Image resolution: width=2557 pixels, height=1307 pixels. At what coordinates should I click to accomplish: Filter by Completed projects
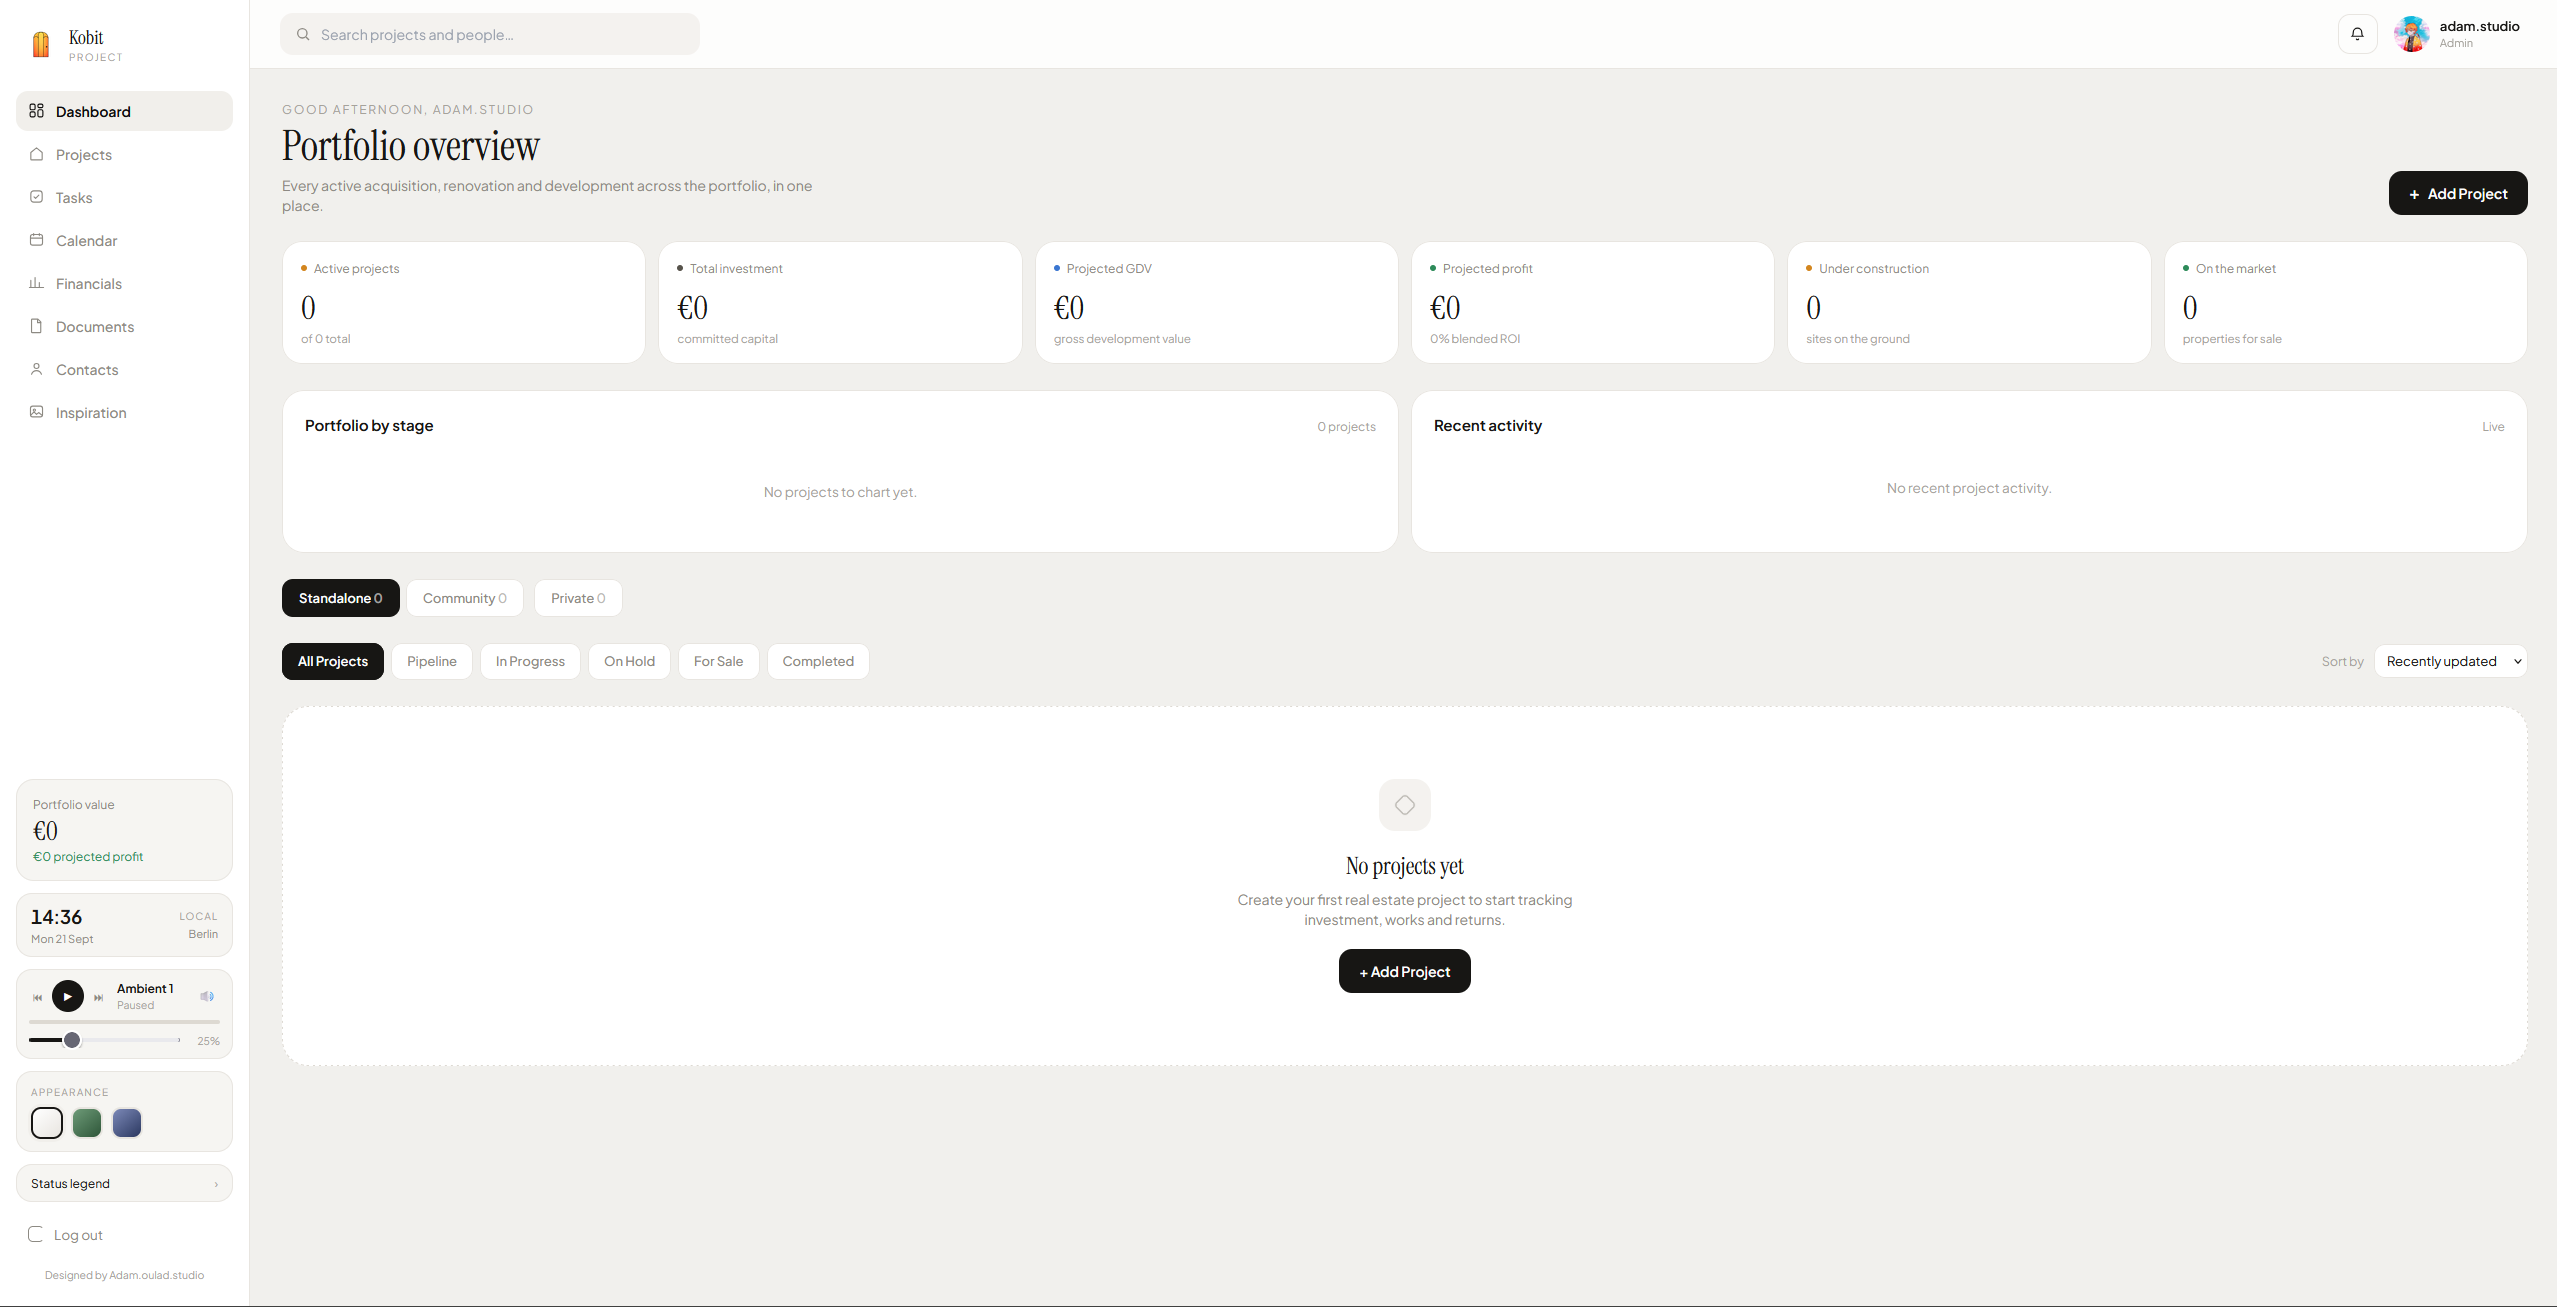[x=818, y=661]
